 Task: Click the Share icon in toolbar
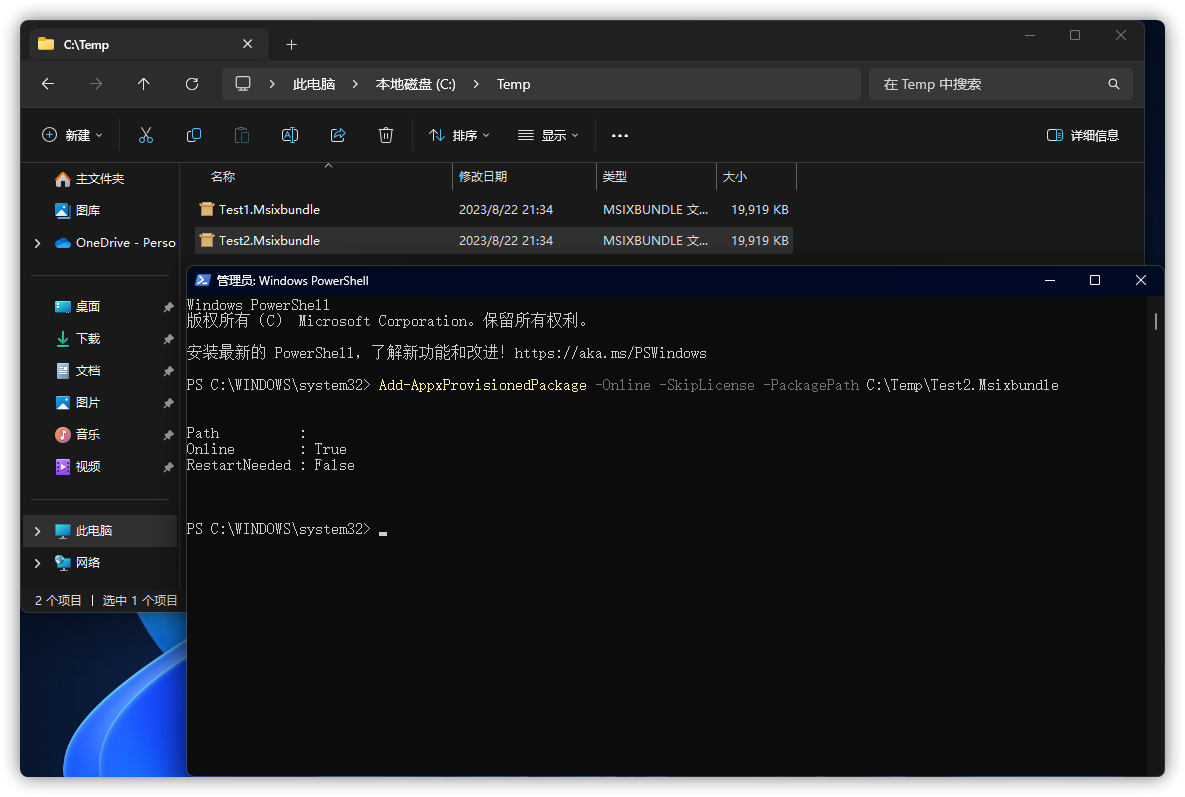338,135
